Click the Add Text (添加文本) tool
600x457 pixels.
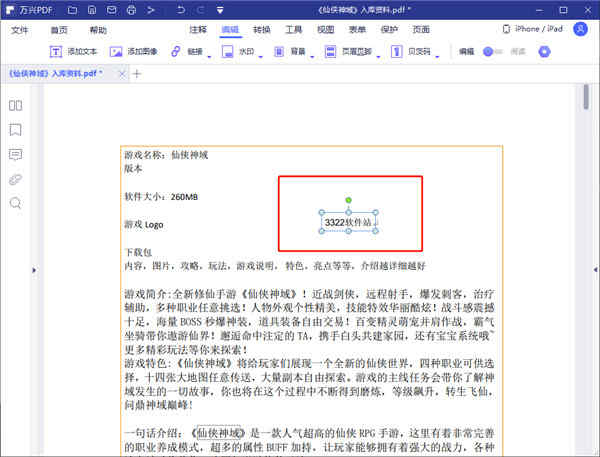coord(73,50)
